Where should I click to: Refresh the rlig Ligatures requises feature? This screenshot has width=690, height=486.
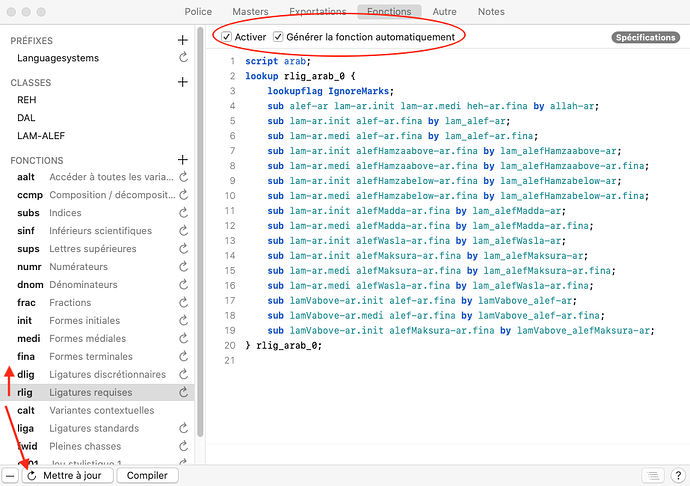[x=183, y=393]
